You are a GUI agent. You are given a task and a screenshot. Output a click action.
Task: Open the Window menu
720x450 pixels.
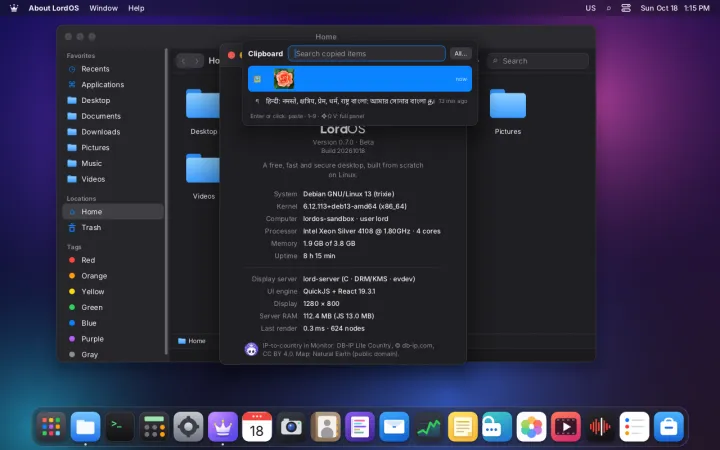point(103,8)
